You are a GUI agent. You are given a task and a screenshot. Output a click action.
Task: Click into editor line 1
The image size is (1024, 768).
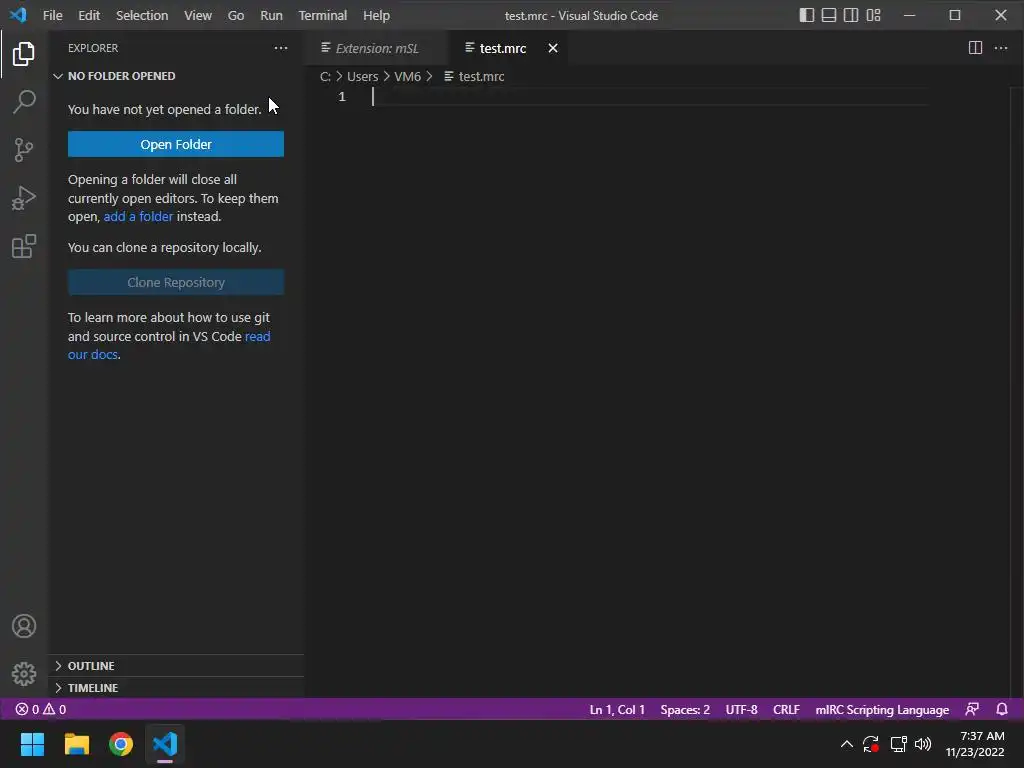coord(650,97)
